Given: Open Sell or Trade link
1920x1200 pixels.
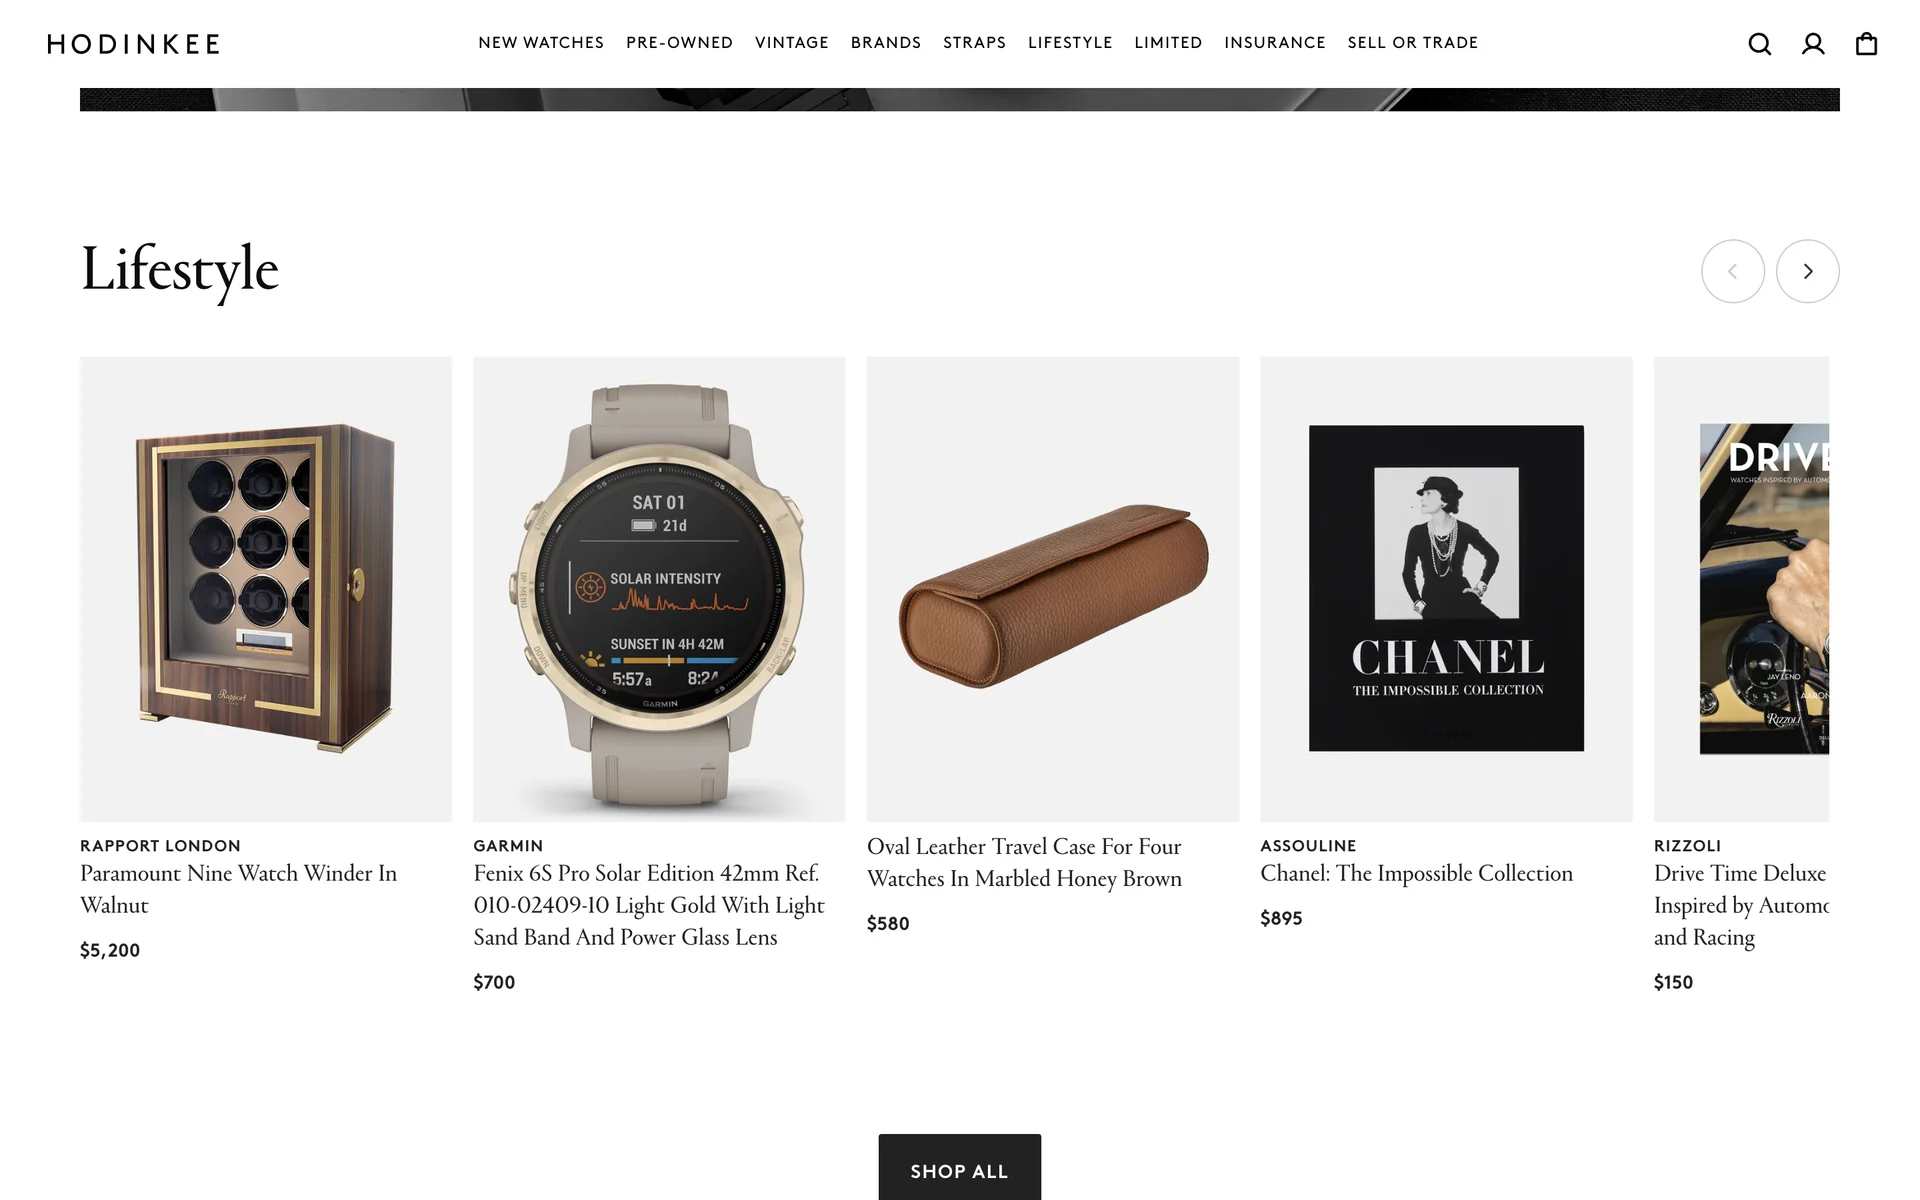Looking at the screenshot, I should pyautogui.click(x=1412, y=43).
